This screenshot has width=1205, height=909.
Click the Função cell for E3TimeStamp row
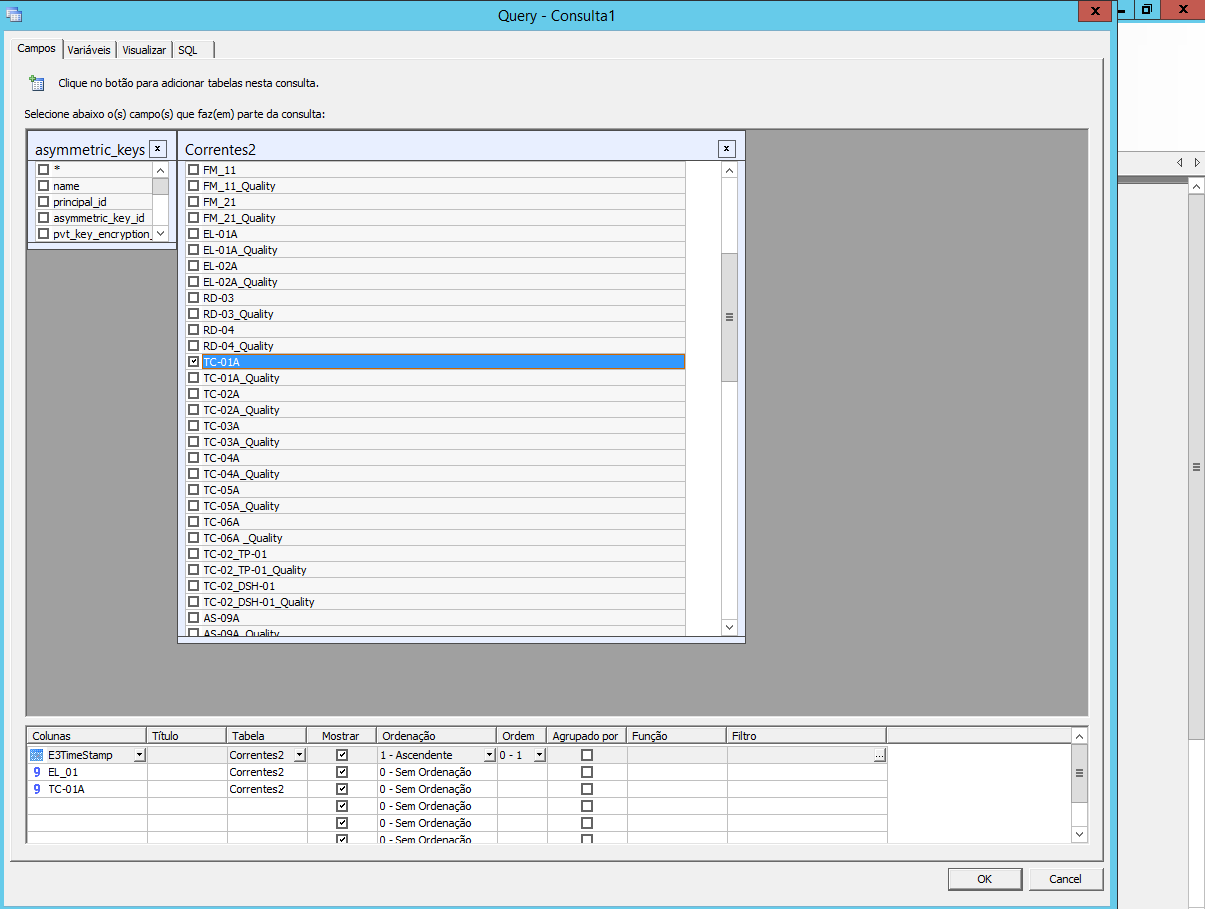click(677, 755)
